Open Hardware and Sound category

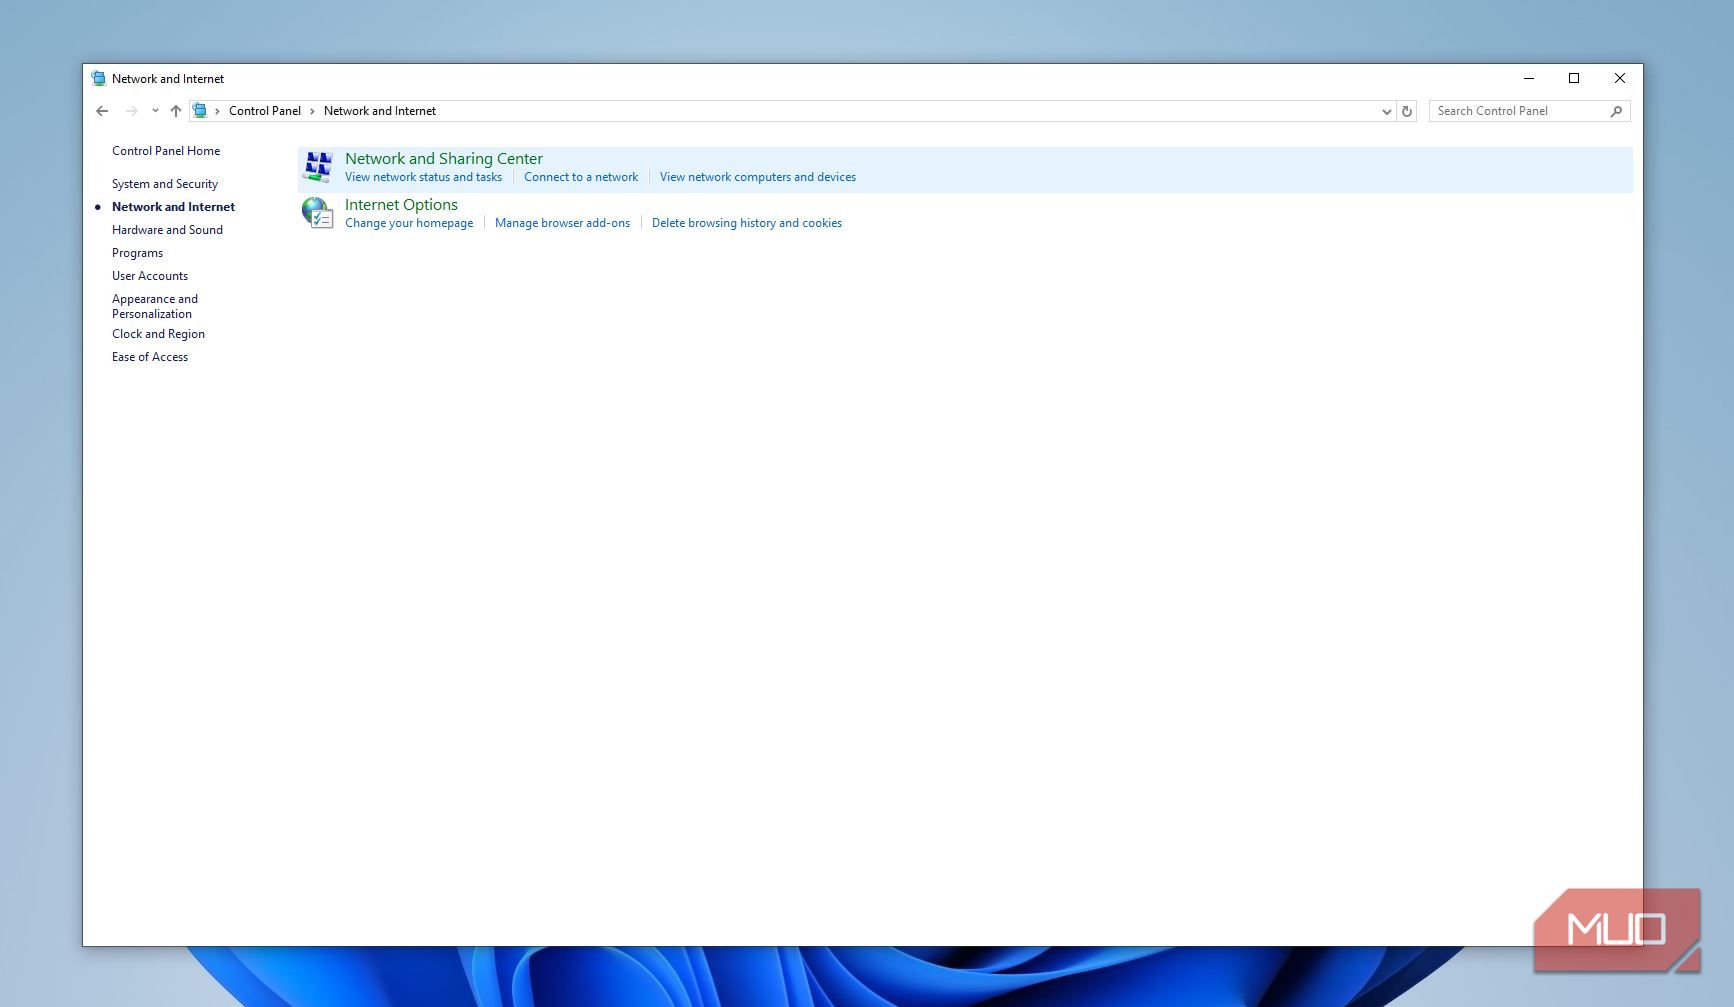[x=167, y=230]
